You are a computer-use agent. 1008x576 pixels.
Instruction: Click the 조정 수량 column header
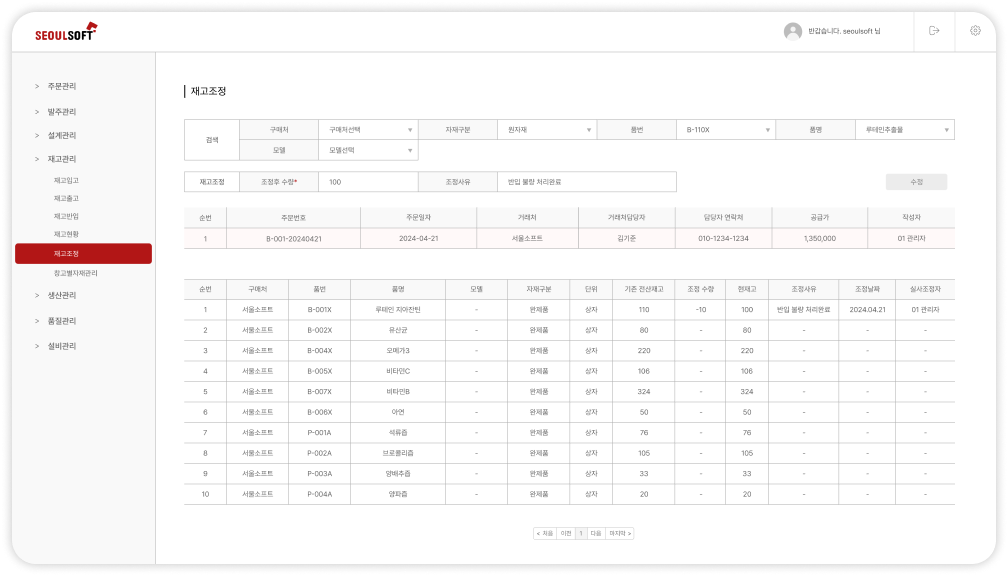coord(701,289)
